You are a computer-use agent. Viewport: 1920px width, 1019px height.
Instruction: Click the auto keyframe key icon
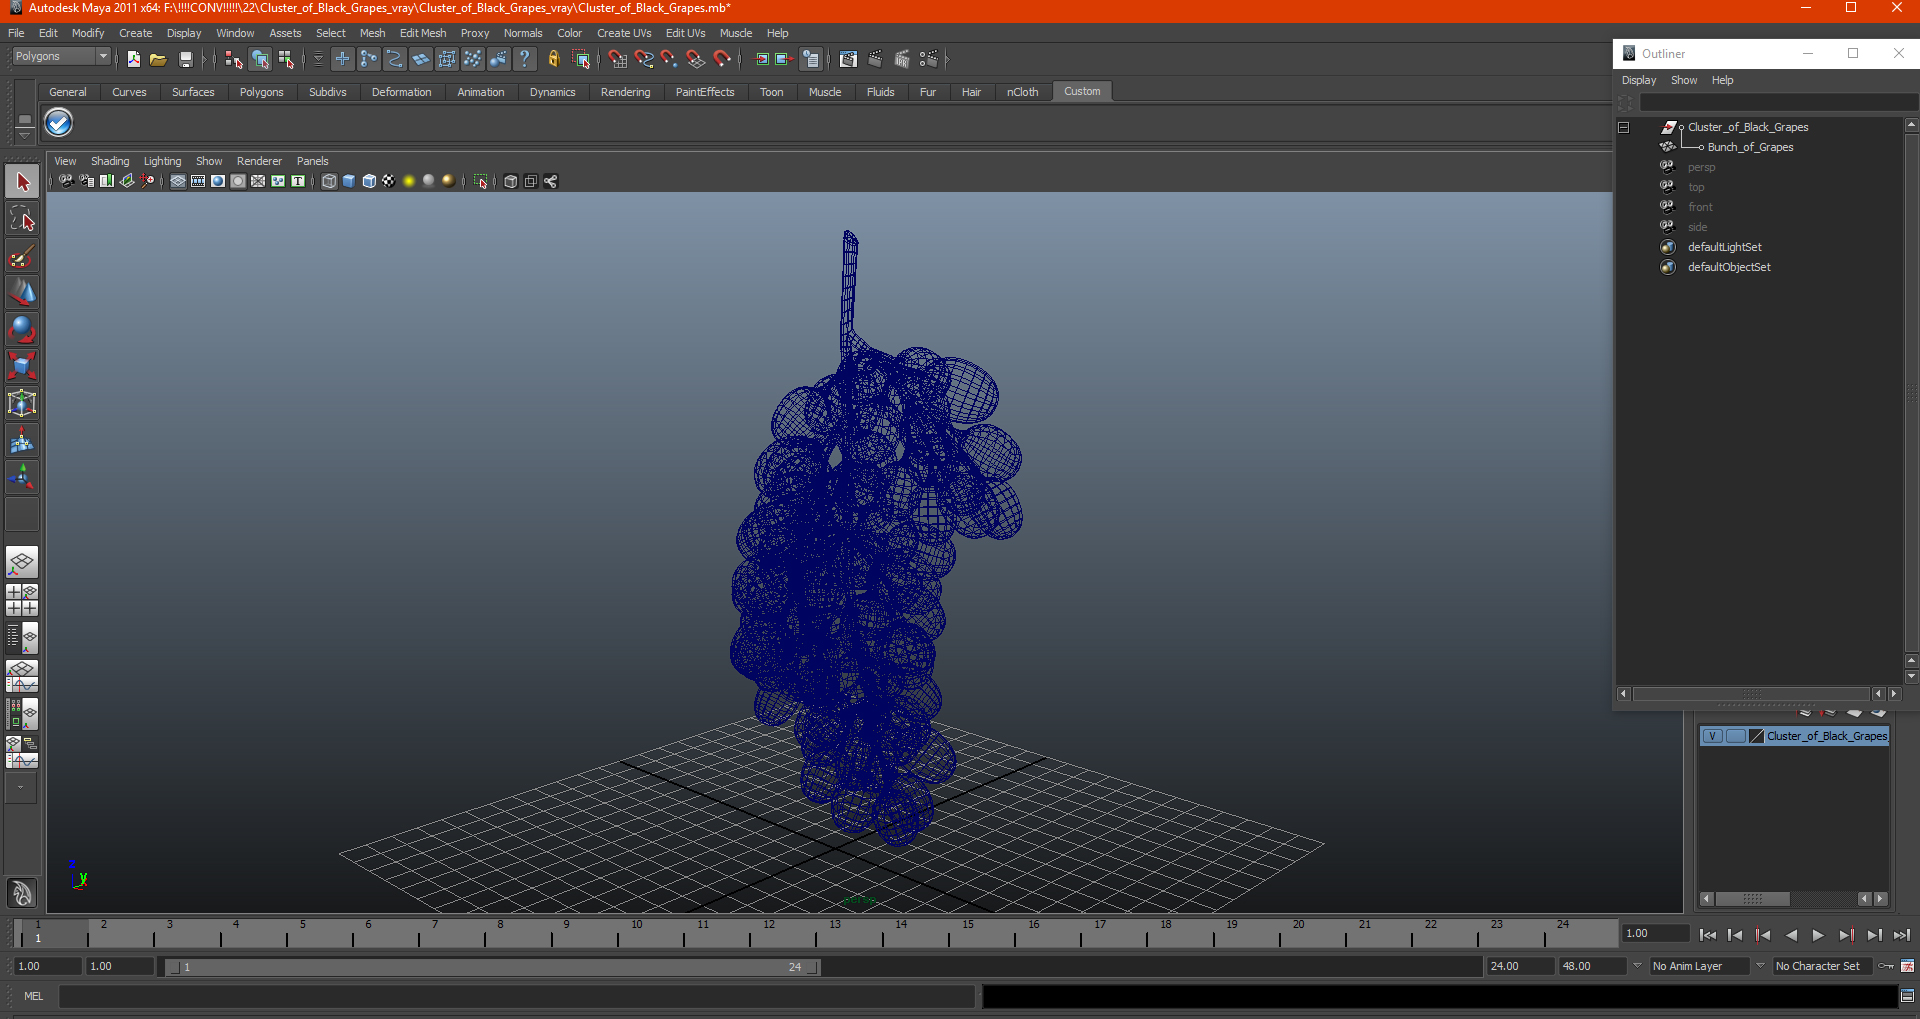(x=1886, y=966)
